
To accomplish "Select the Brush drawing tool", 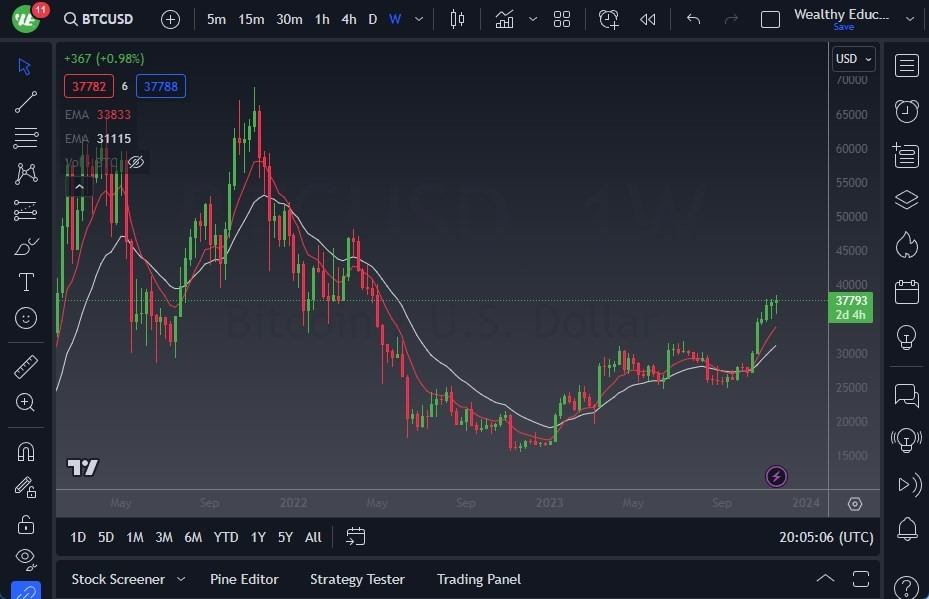I will (x=25, y=245).
